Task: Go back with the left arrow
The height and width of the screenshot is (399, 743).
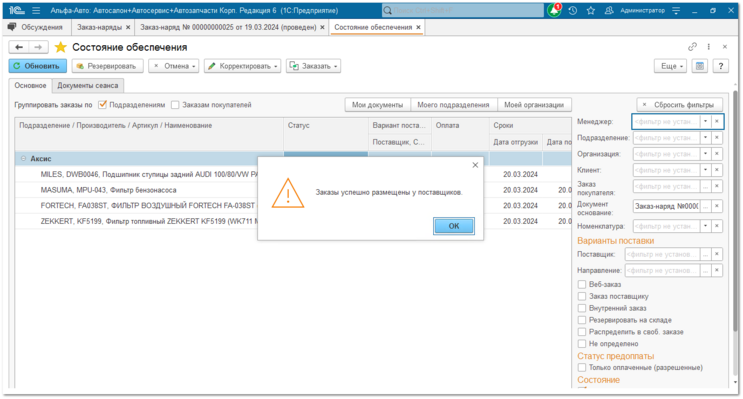Action: pos(19,47)
